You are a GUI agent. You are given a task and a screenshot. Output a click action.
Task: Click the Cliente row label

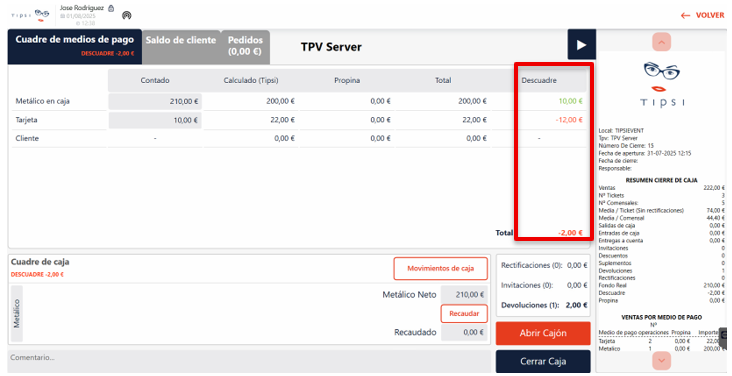pyautogui.click(x=27, y=138)
